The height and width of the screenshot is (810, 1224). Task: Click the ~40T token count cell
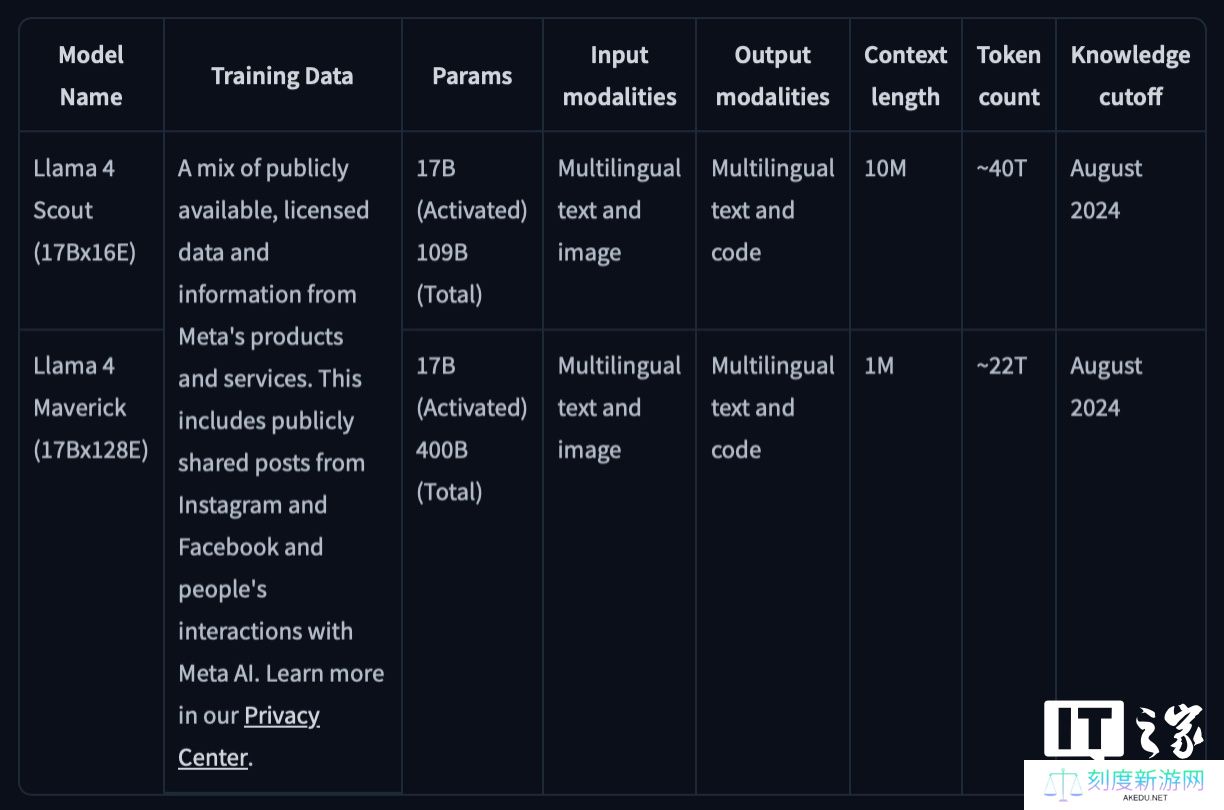pos(1001,169)
